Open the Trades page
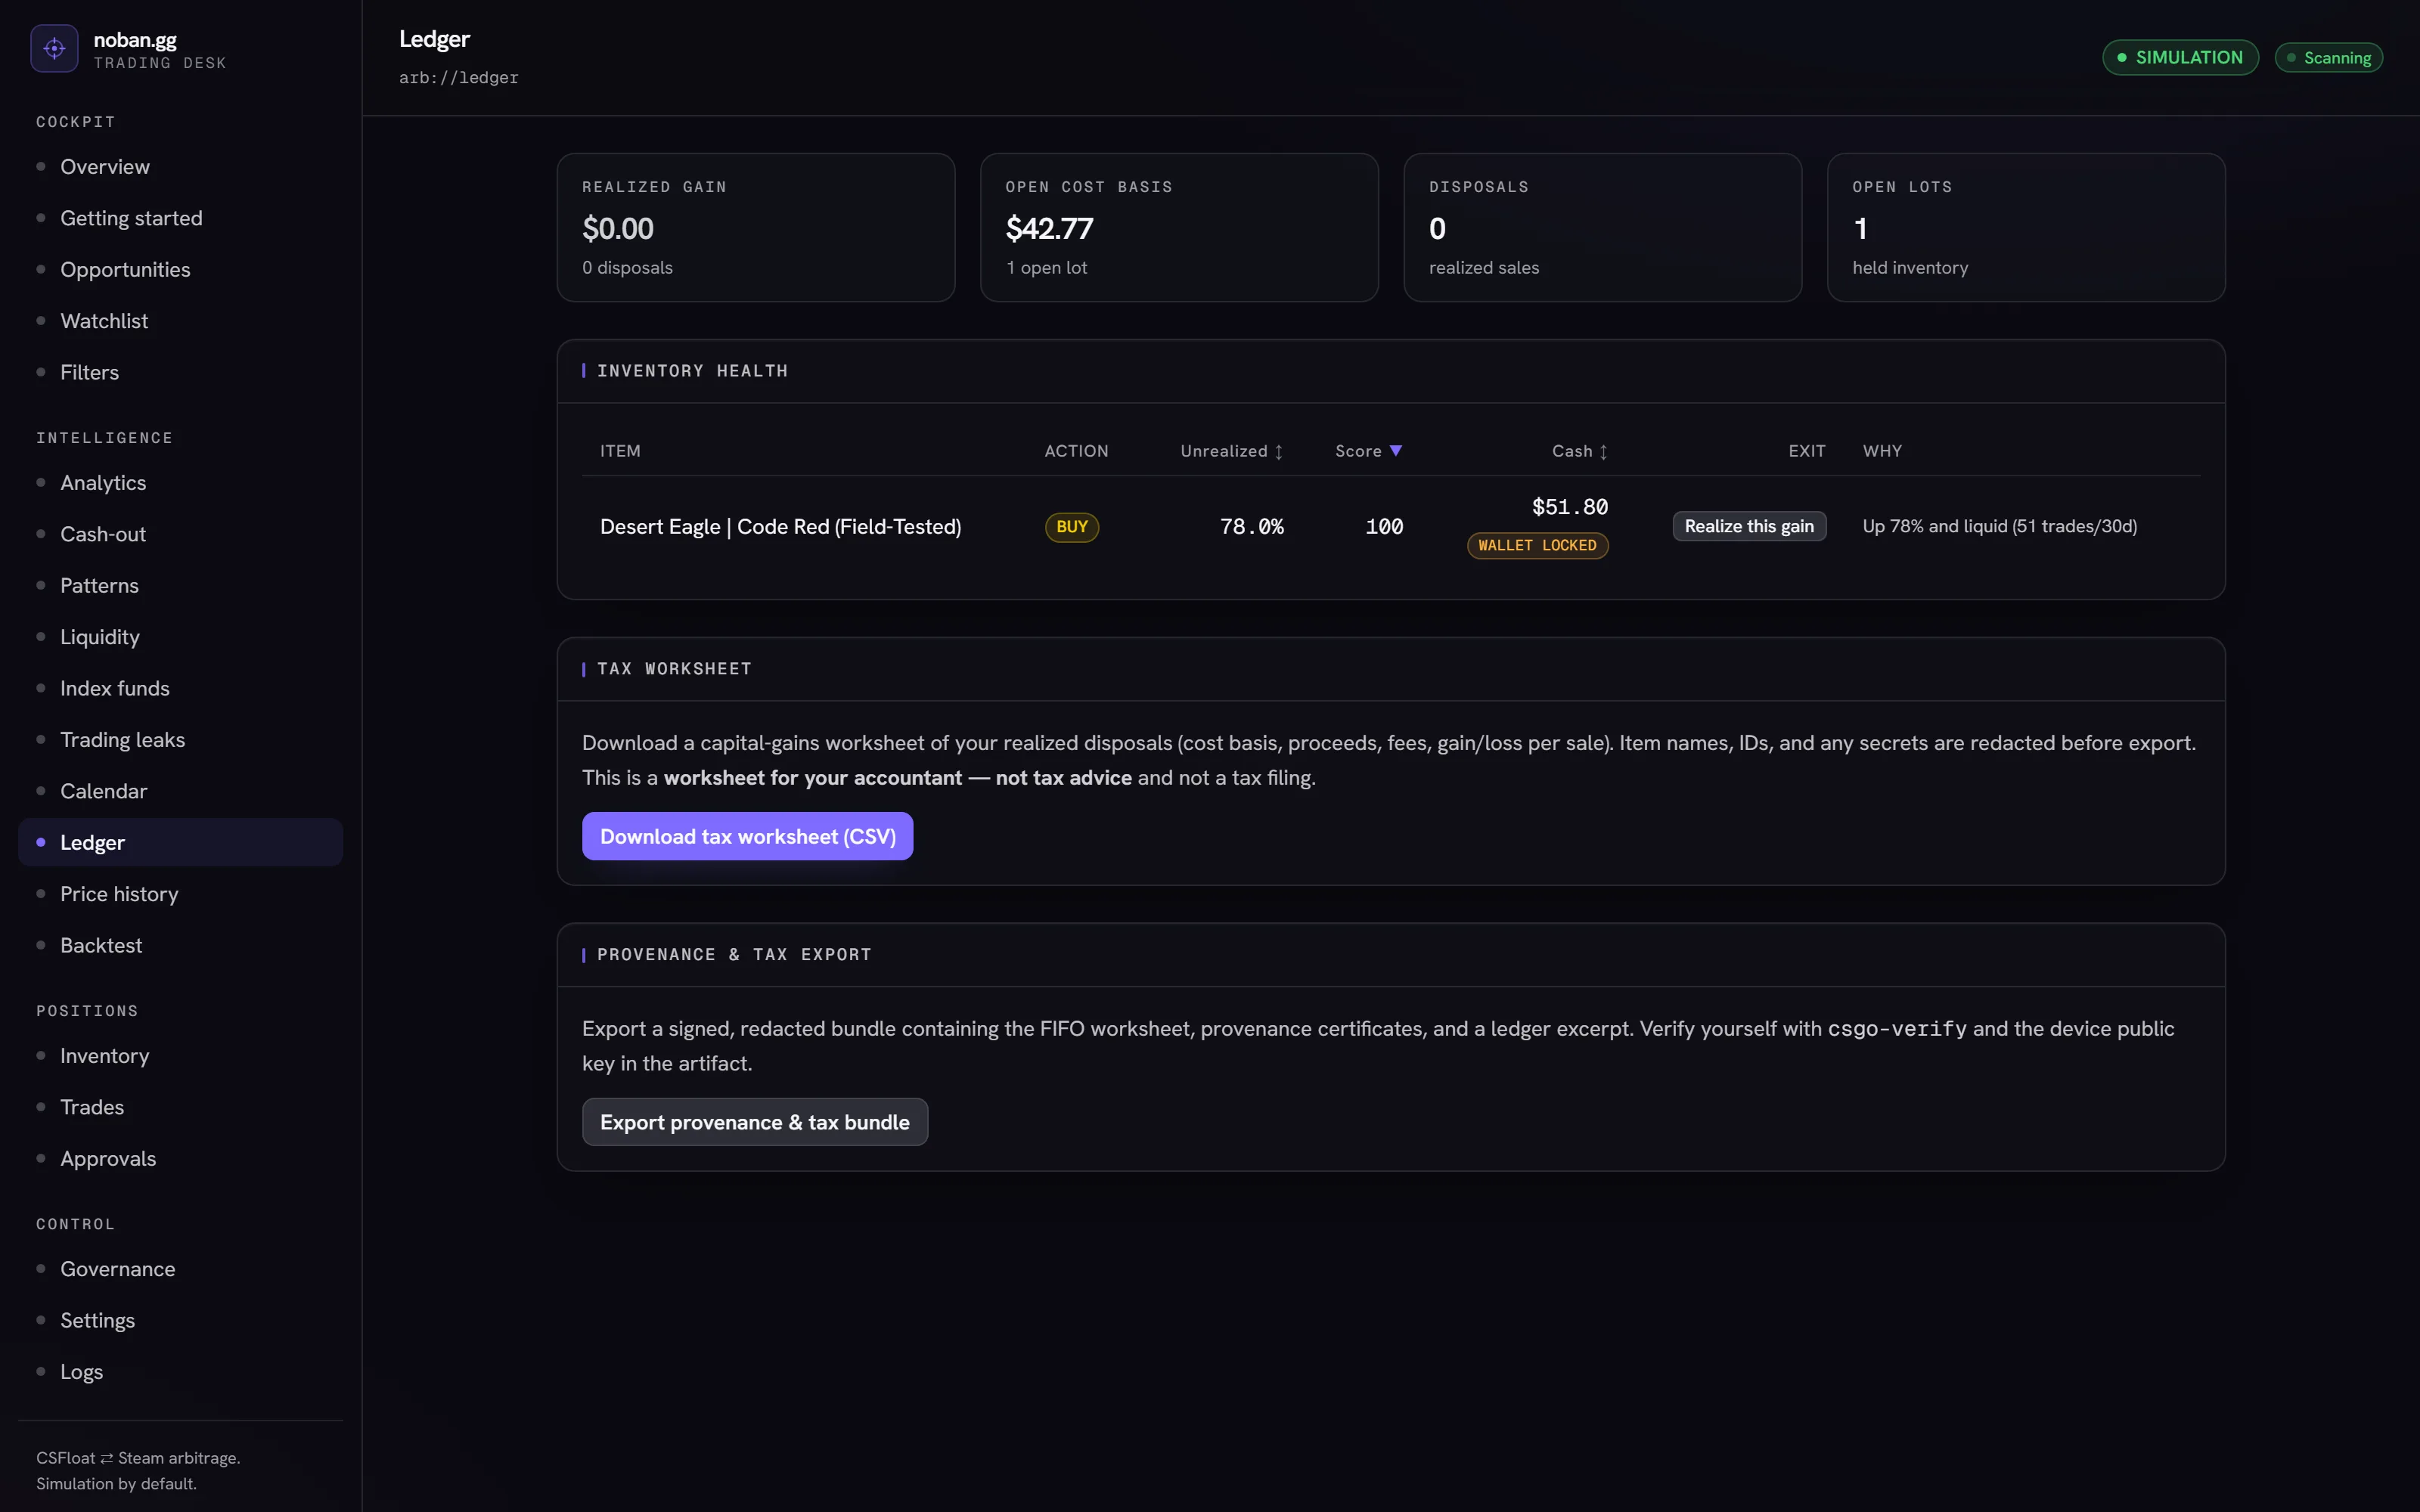The height and width of the screenshot is (1512, 2420). point(181,1107)
